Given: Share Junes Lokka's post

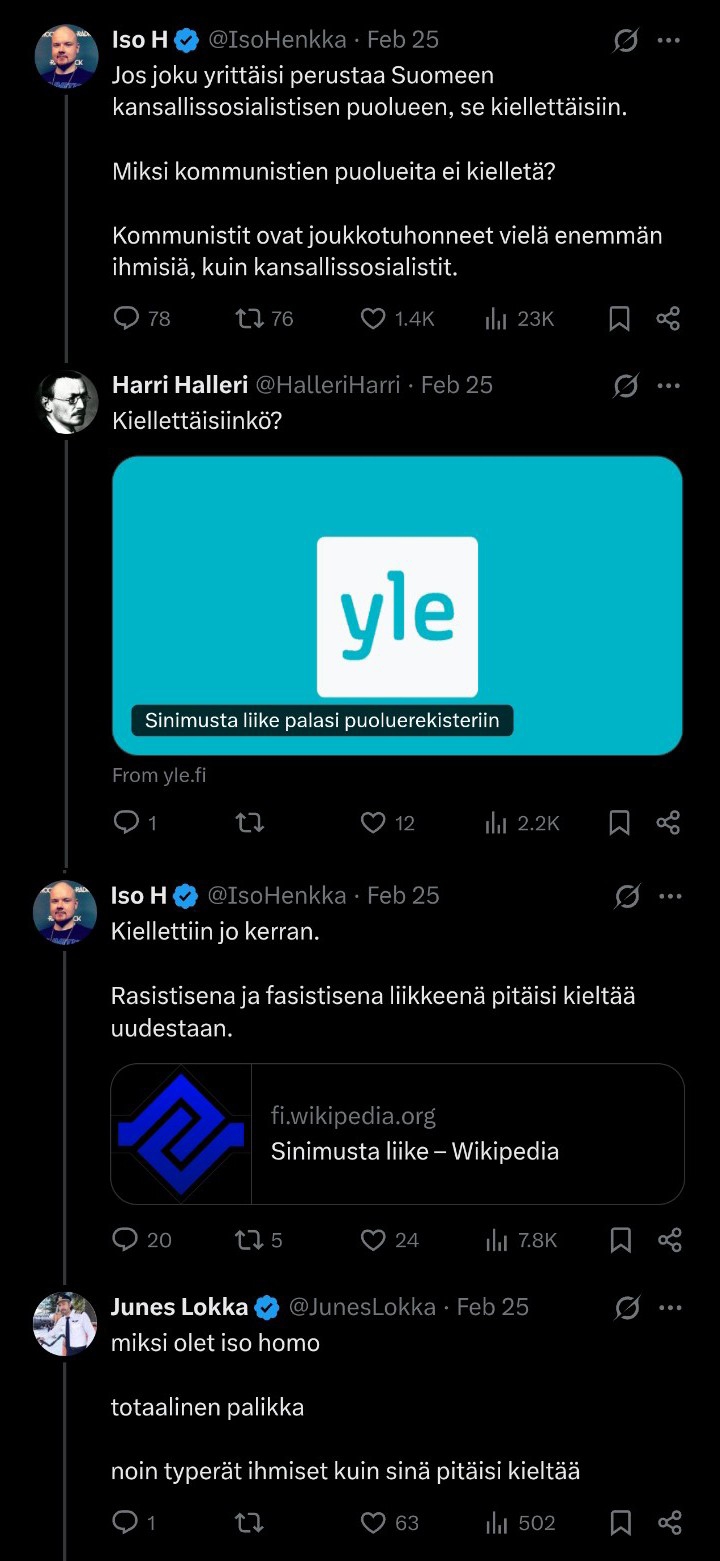Looking at the screenshot, I should coord(668,1523).
